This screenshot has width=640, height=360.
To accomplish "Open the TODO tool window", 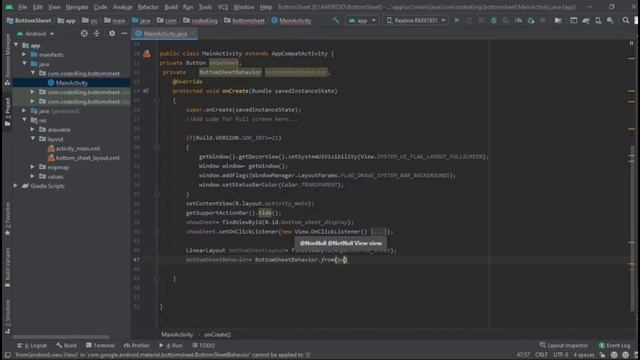I will click(x=204, y=345).
